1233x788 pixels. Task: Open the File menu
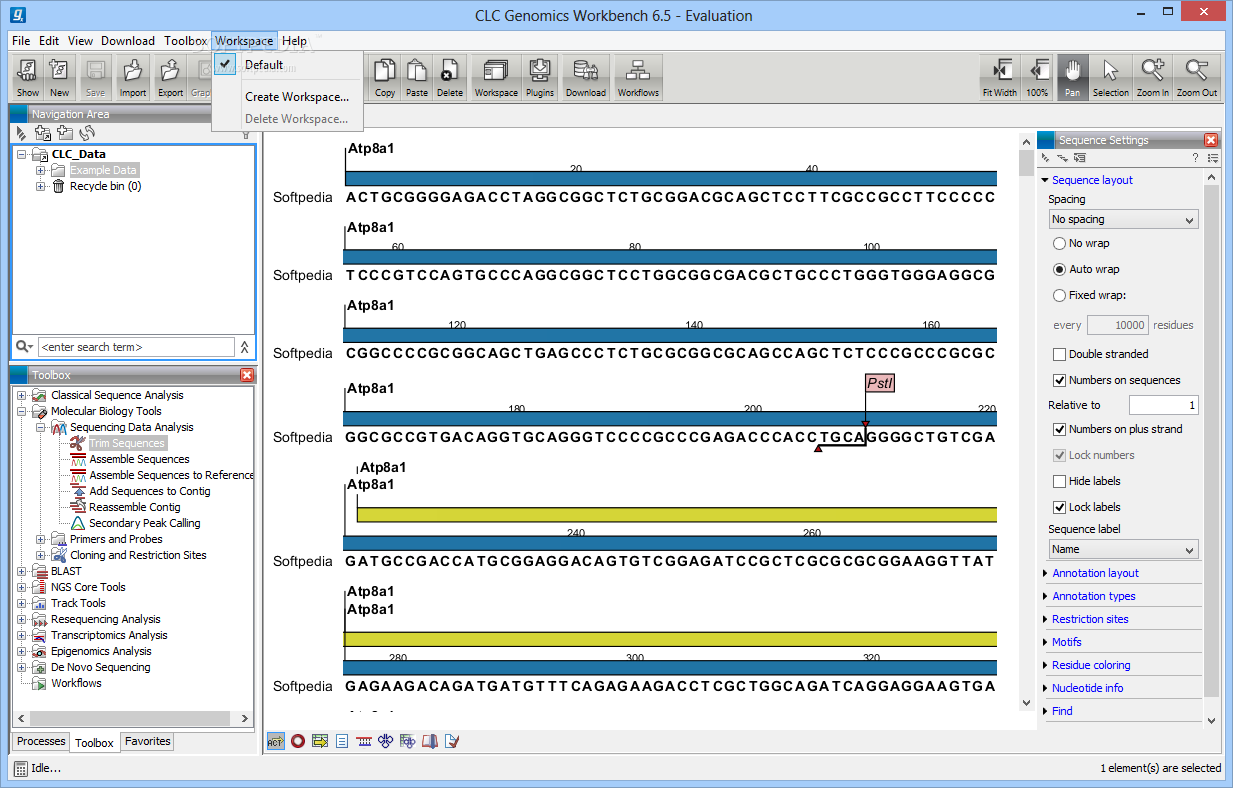coord(21,41)
